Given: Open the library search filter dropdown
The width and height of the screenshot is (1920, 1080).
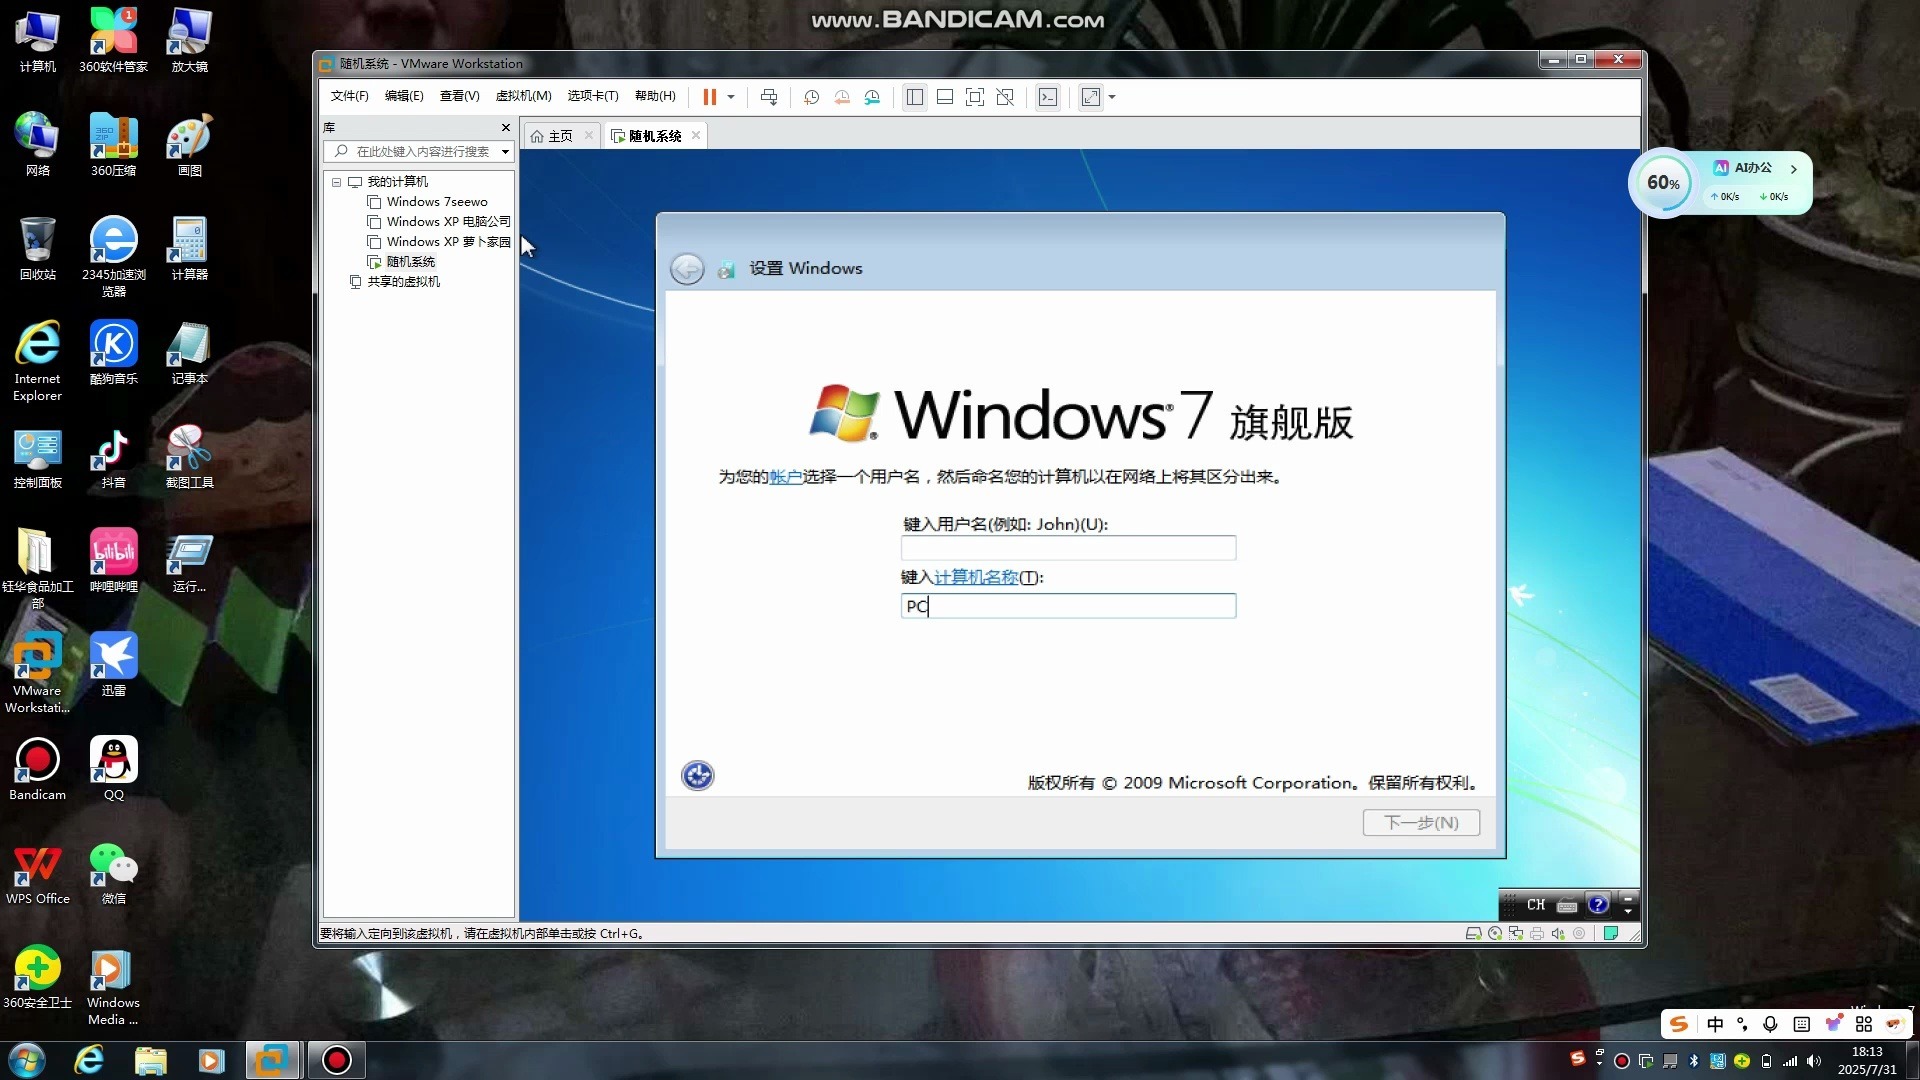Looking at the screenshot, I should tap(506, 151).
